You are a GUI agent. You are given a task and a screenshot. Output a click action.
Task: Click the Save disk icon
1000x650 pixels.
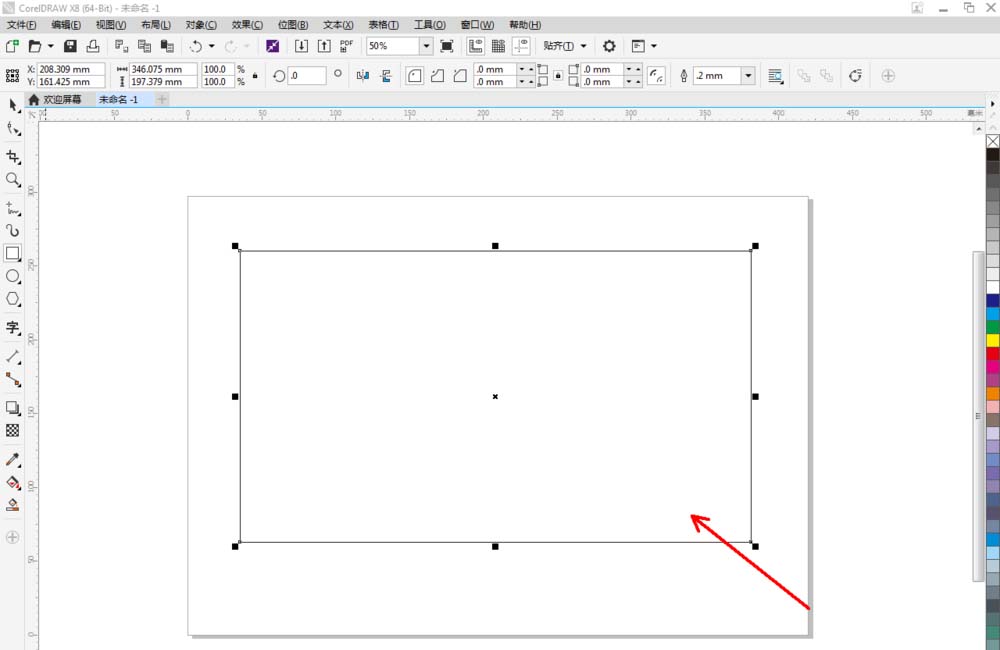point(70,46)
